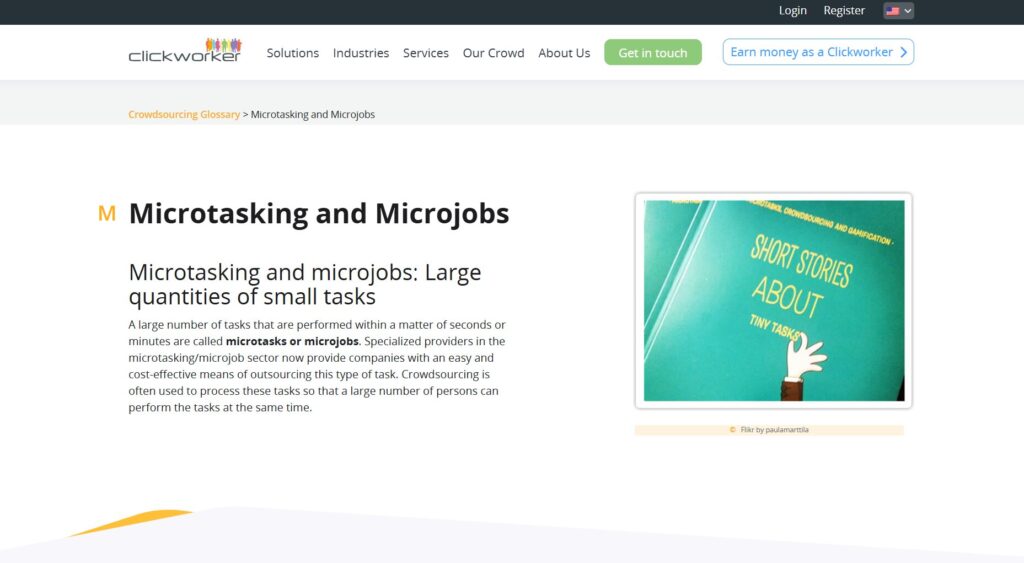Click the bold microtasks or microjobs text
This screenshot has height=563, width=1024.
coord(292,341)
